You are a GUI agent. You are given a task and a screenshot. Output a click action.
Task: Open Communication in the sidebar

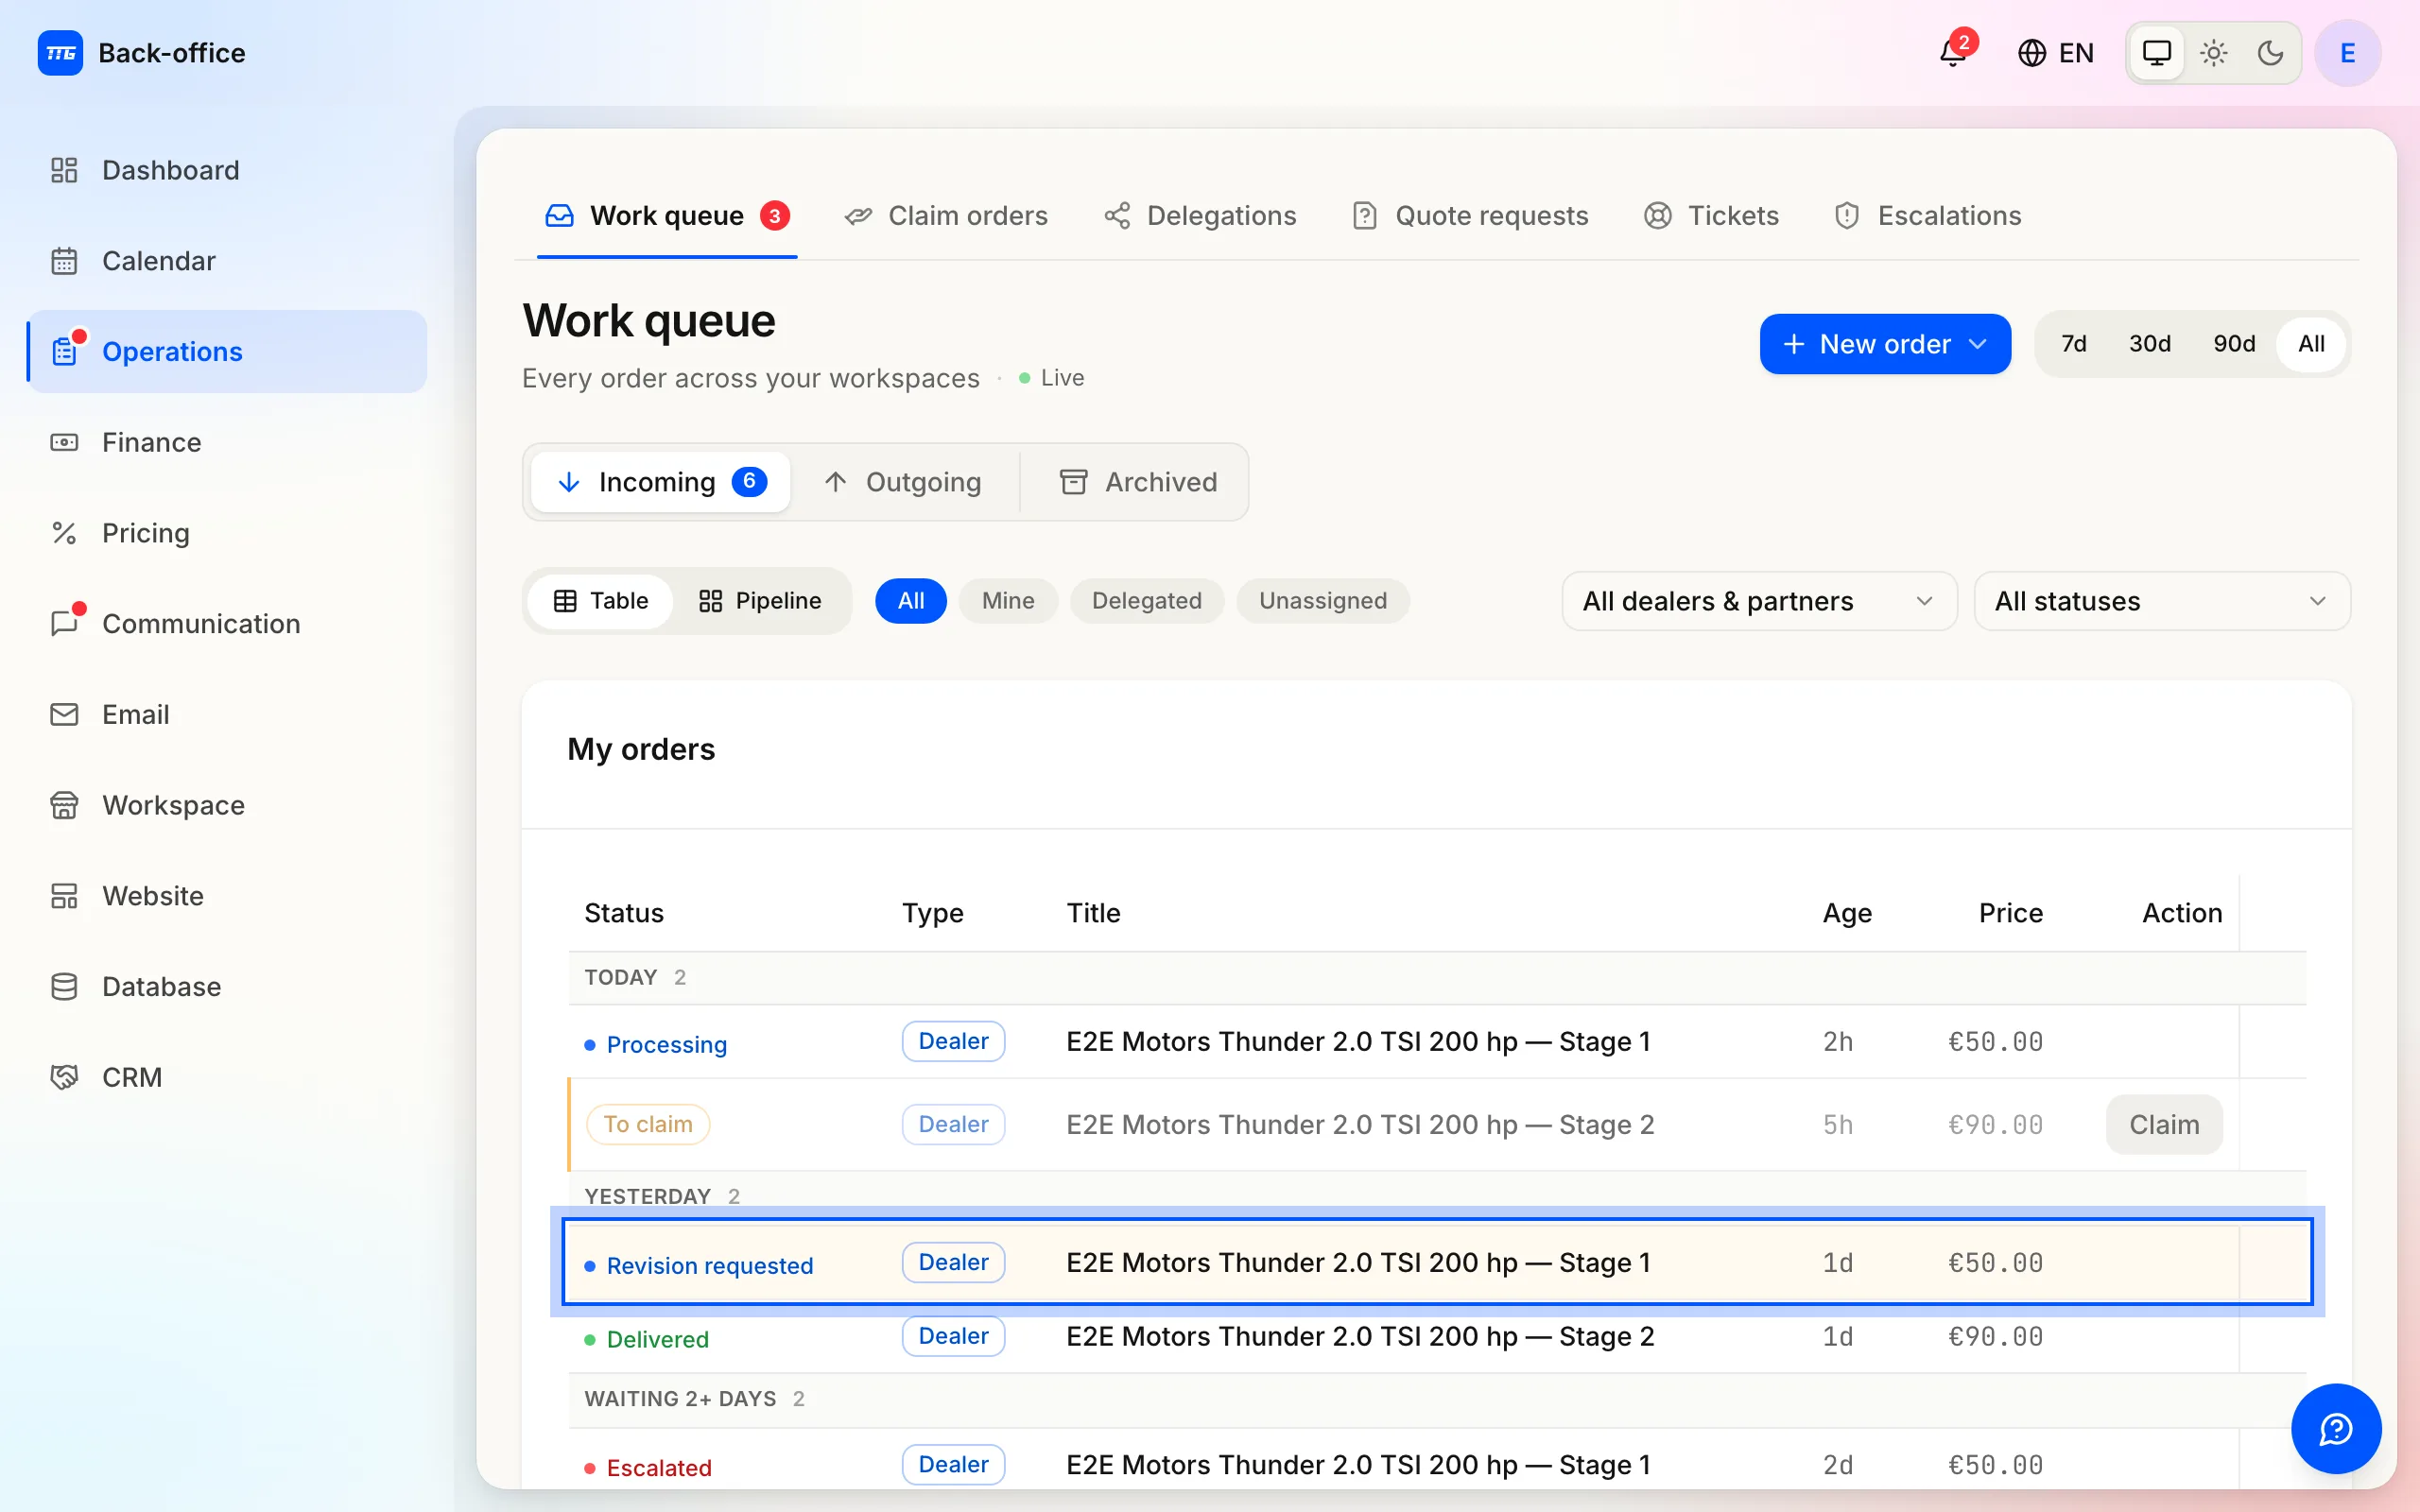click(227, 624)
